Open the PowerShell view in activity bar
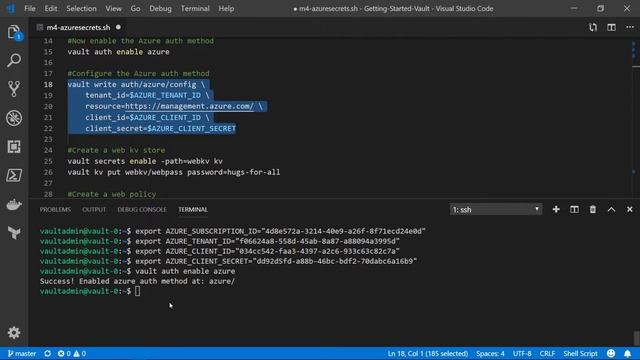The width and height of the screenshot is (640, 360). (x=14, y=176)
